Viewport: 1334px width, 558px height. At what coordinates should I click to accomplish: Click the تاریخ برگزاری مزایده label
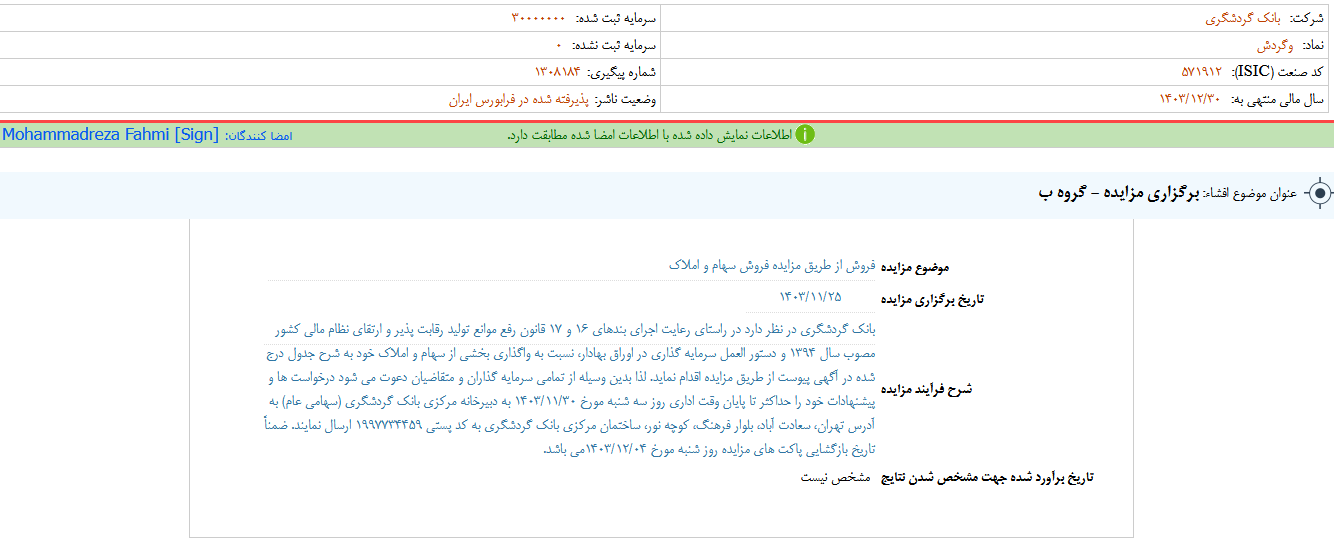click(932, 298)
